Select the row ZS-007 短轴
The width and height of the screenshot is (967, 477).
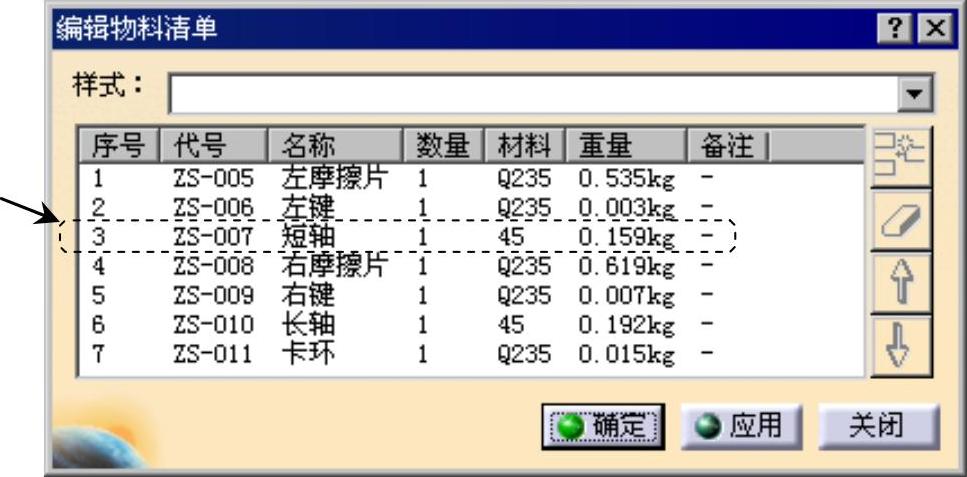click(x=471, y=237)
